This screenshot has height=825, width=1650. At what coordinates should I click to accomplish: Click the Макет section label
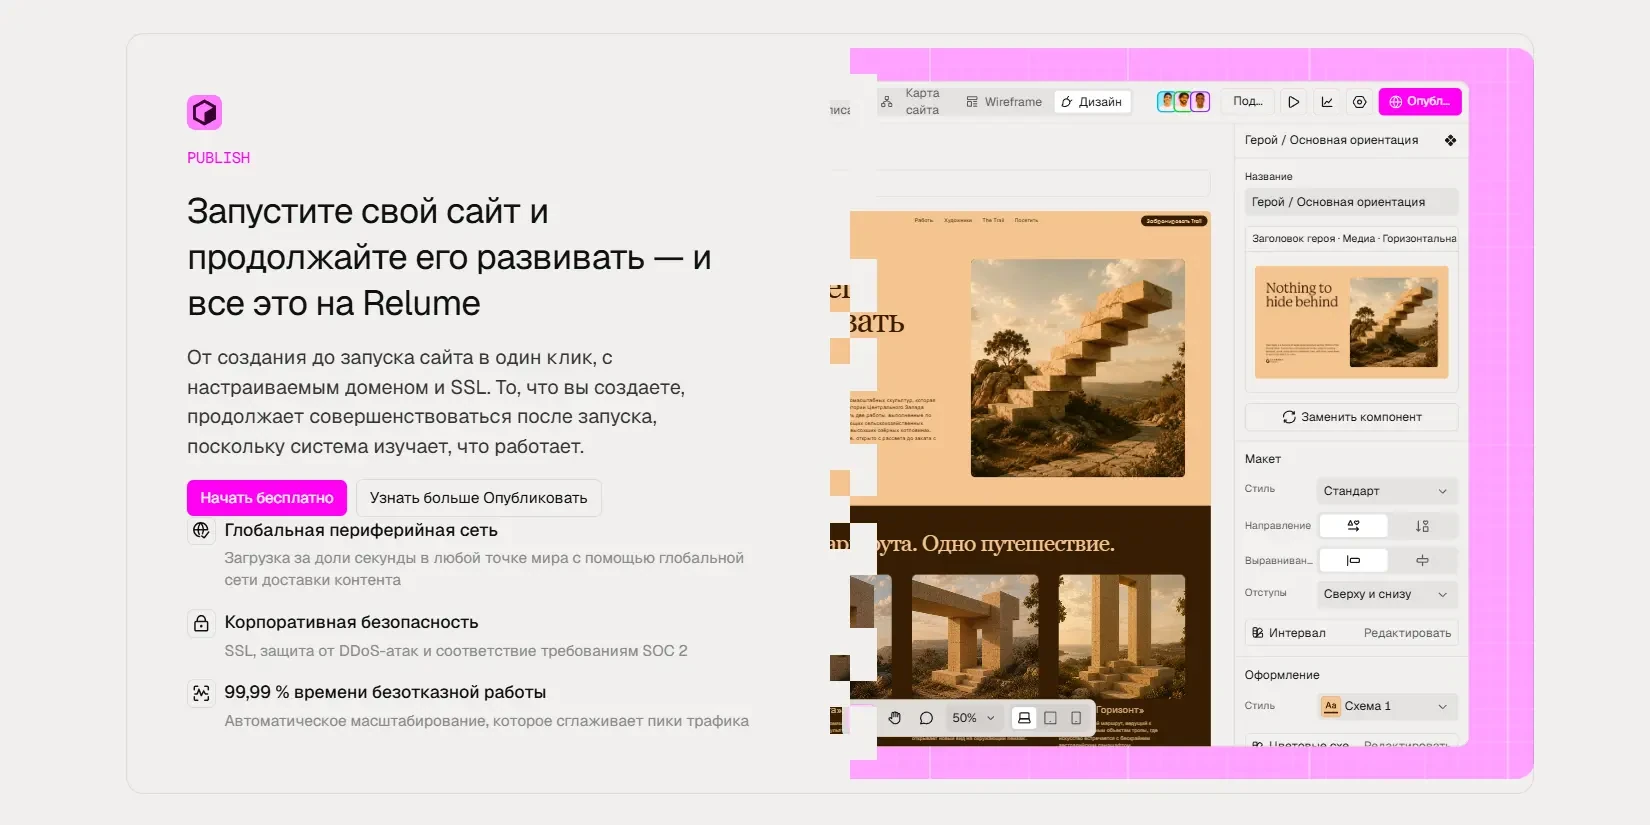pyautogui.click(x=1262, y=459)
